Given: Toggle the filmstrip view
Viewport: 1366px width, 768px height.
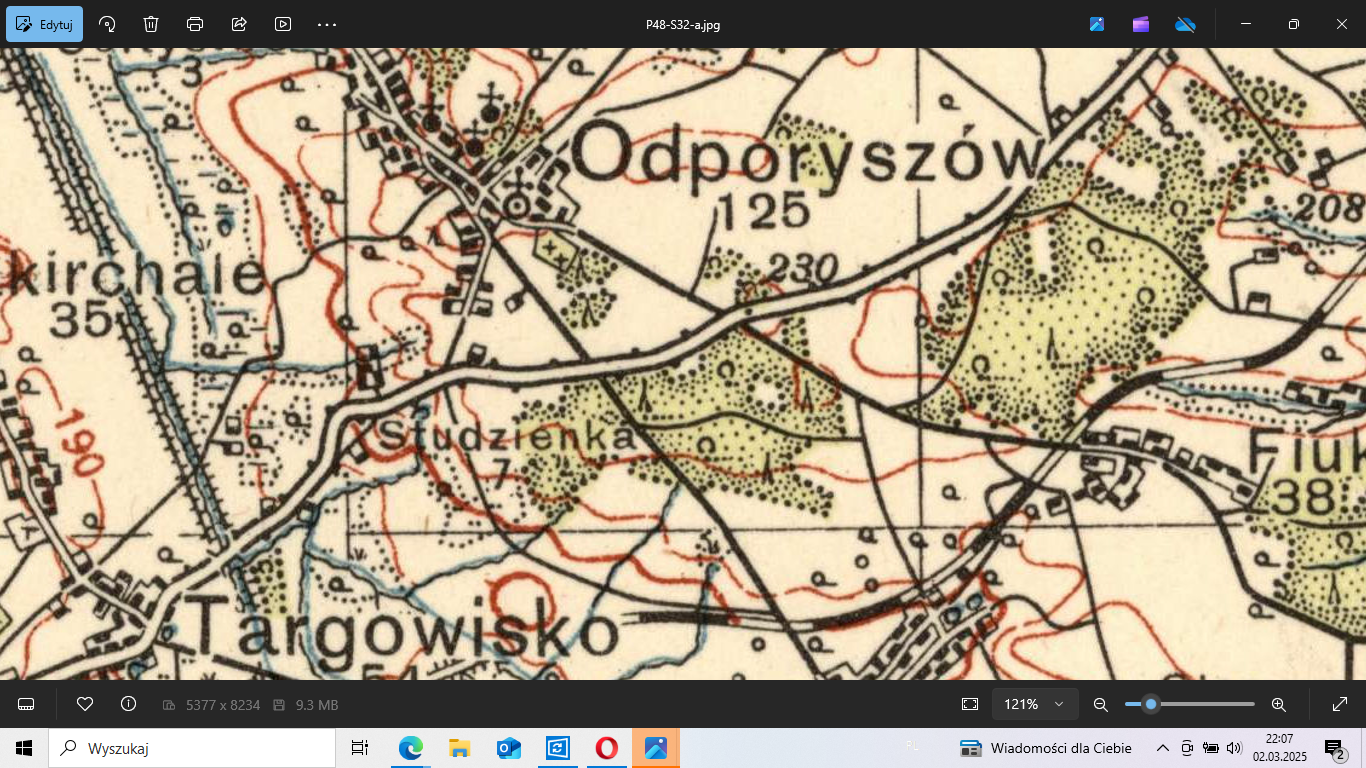Looking at the screenshot, I should tap(26, 704).
